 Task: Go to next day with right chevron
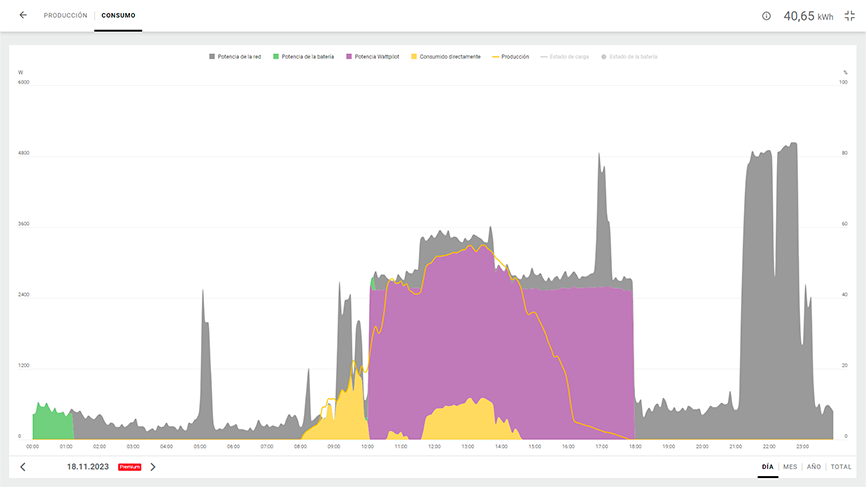pos(153,467)
